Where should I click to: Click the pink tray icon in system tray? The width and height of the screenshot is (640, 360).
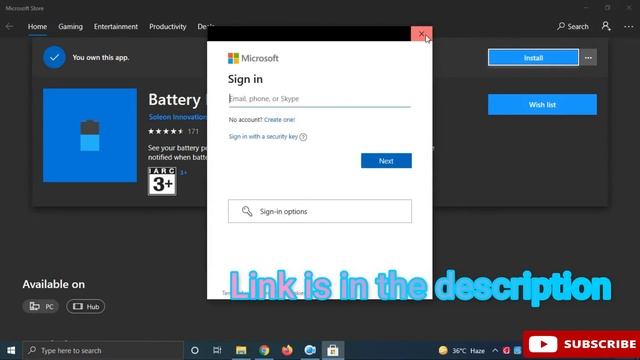(x=507, y=351)
